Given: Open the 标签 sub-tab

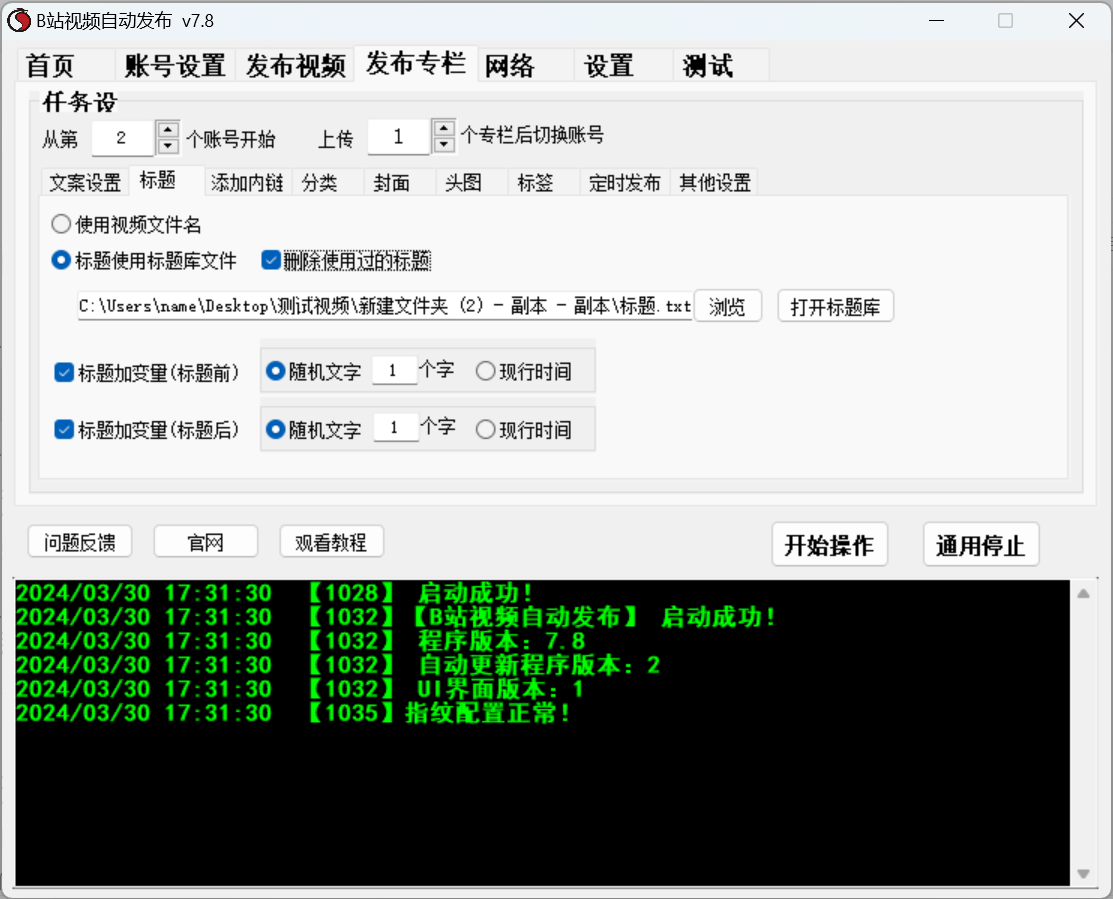Looking at the screenshot, I should 544,182.
